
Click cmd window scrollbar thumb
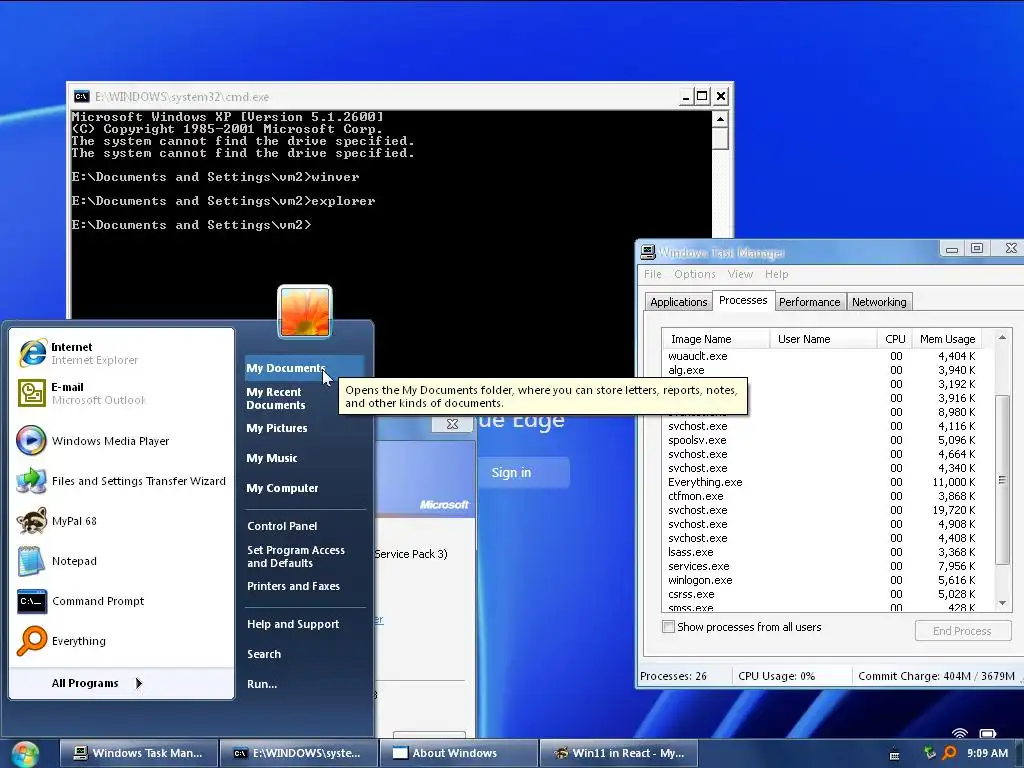coord(720,138)
